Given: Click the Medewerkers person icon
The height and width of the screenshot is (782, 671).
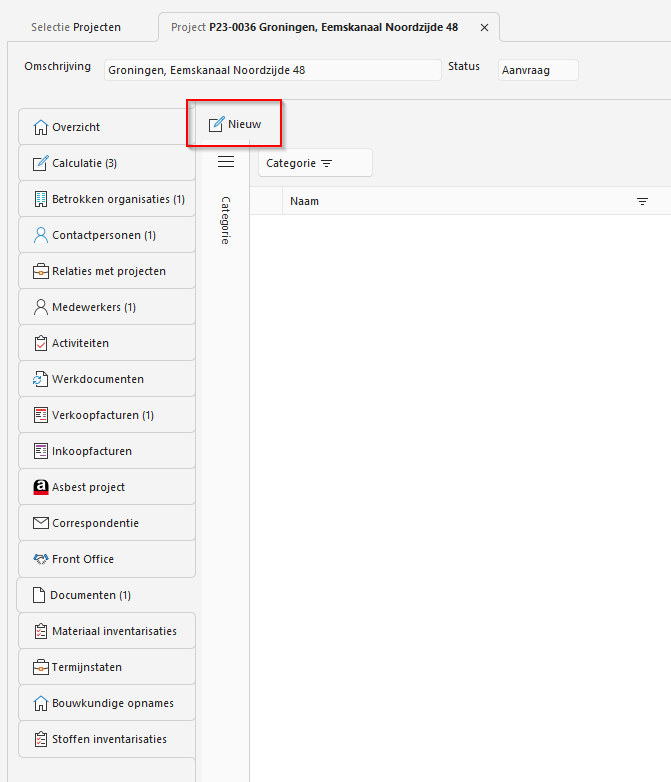Looking at the screenshot, I should tap(40, 307).
